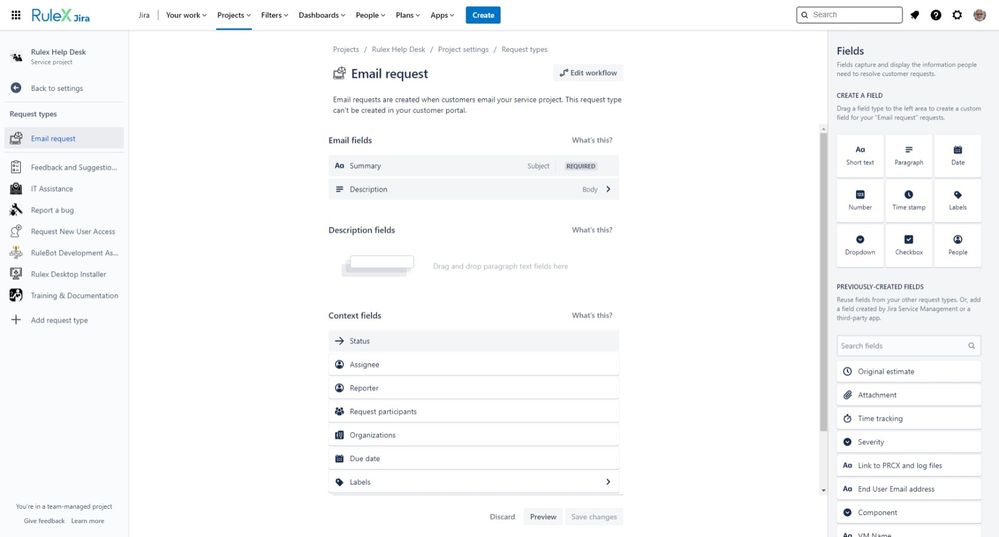Select the End User Email address field
Viewport: 999px width, 537px height.
pyautogui.click(x=909, y=489)
